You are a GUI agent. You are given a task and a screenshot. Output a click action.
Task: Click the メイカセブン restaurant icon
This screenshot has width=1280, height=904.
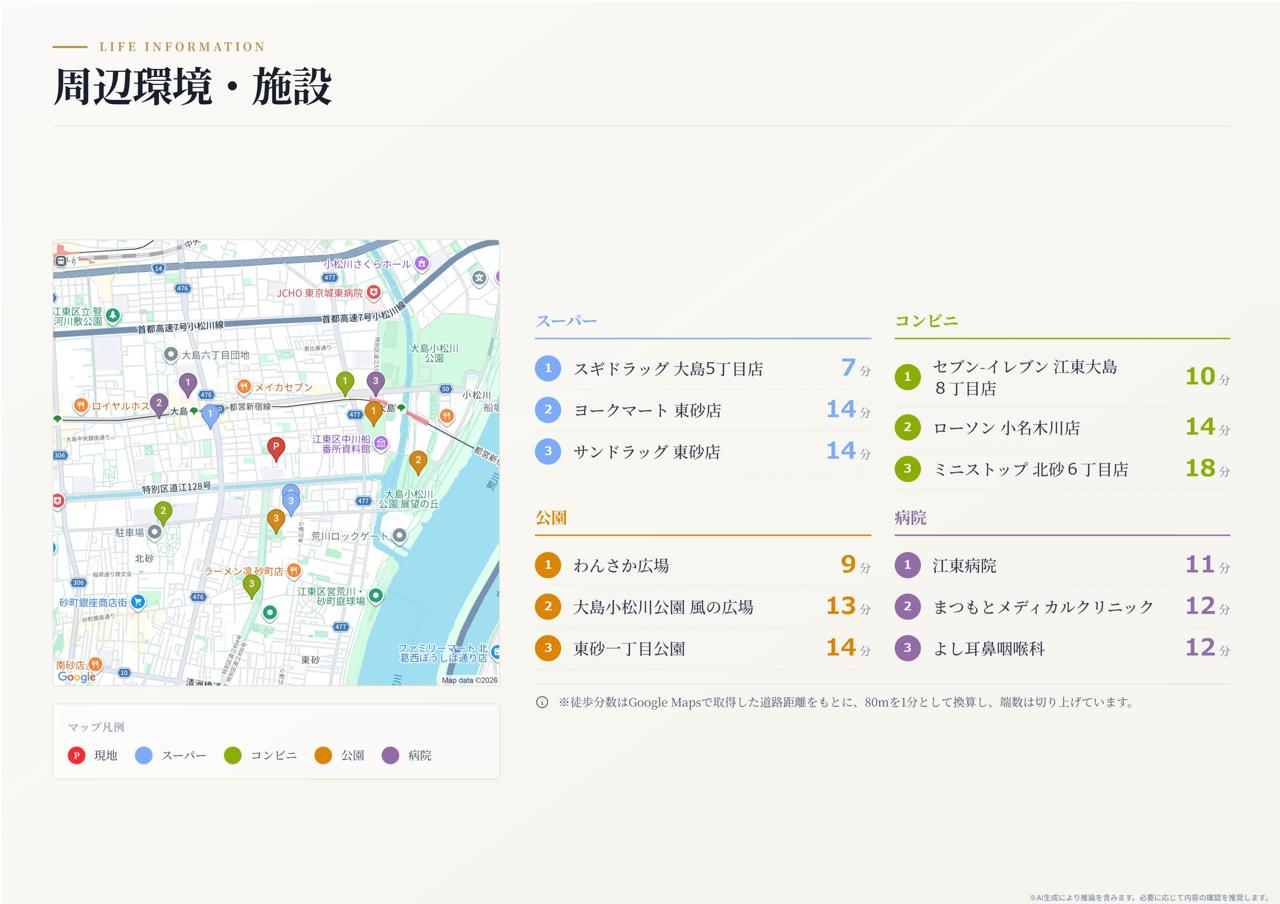point(244,387)
